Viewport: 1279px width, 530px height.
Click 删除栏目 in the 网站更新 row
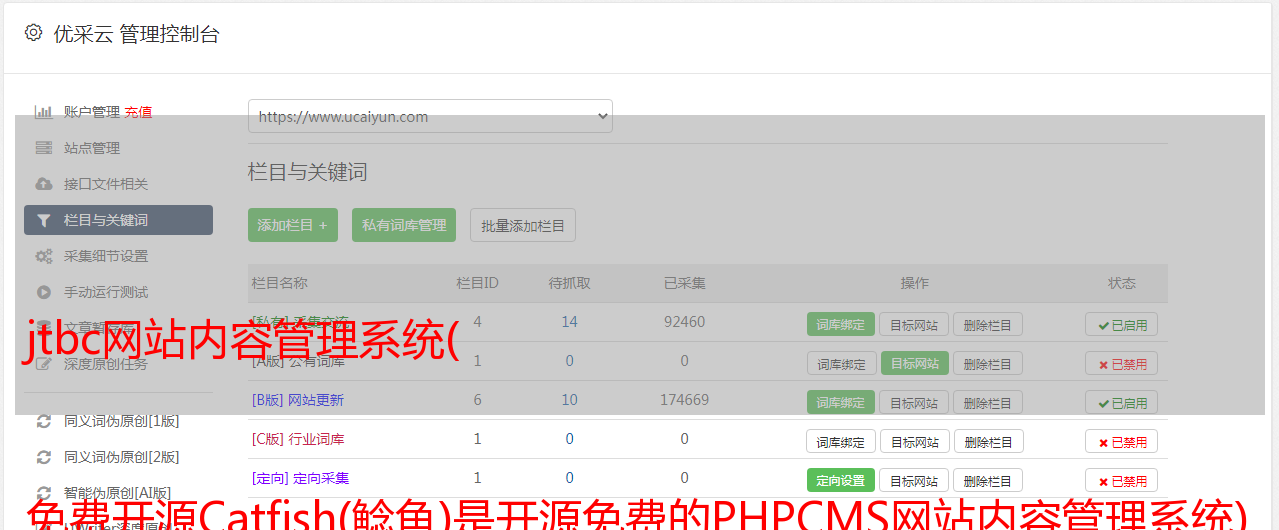987,403
